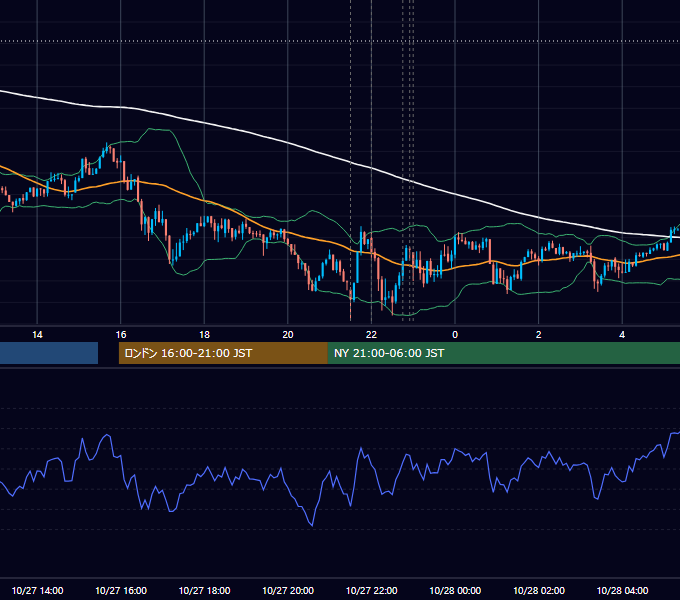The width and height of the screenshot is (680, 600).
Task: Click the blue session bar before London
Action: click(x=49, y=353)
